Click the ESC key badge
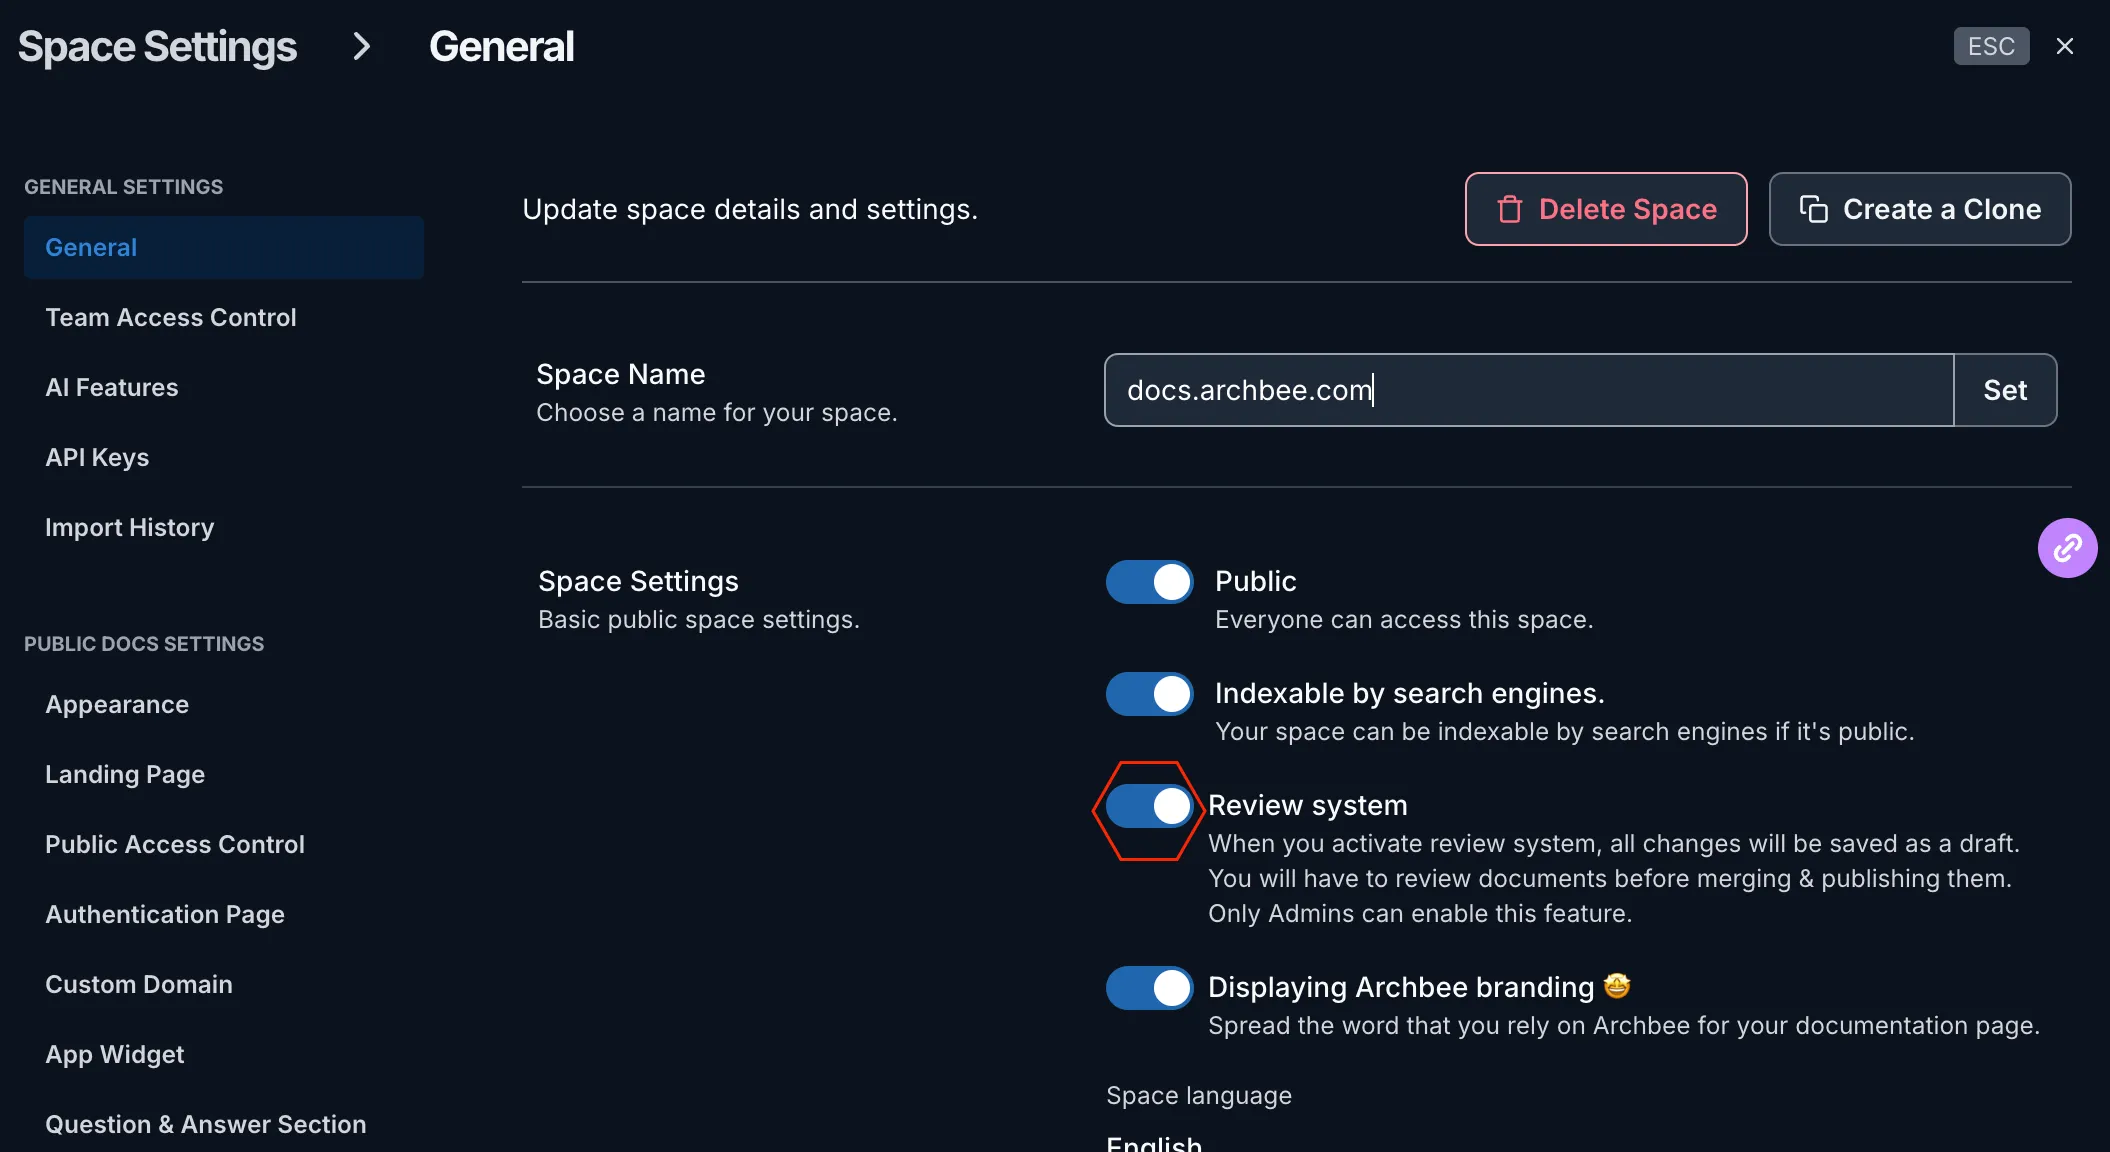2110x1152 pixels. [x=1991, y=46]
